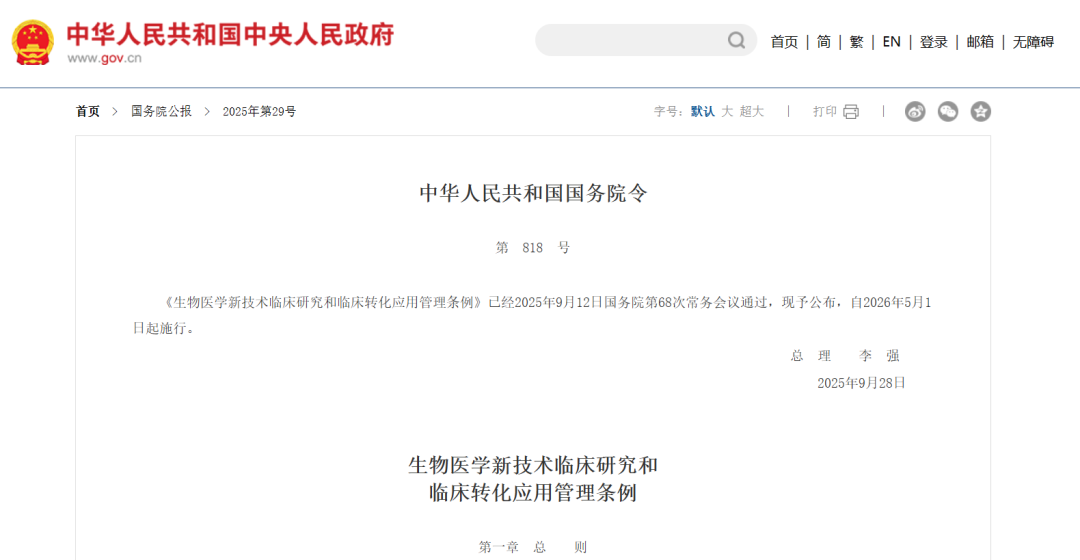The width and height of the screenshot is (1080, 560).
Task: Click into the search input field
Action: point(630,41)
